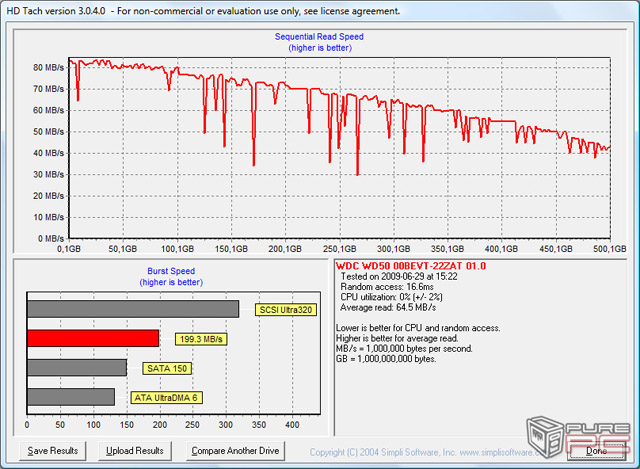Select drive name WDC WD50 00BEVT-22ZAT
The width and height of the screenshot is (640, 469).
tap(399, 266)
